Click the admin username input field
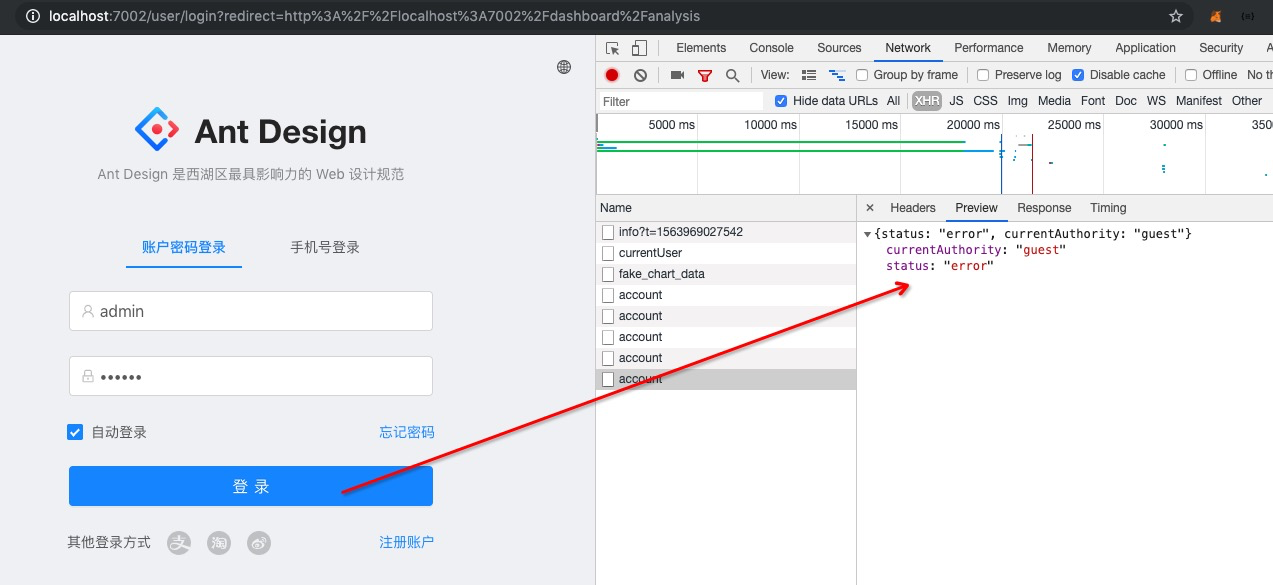 [x=251, y=311]
